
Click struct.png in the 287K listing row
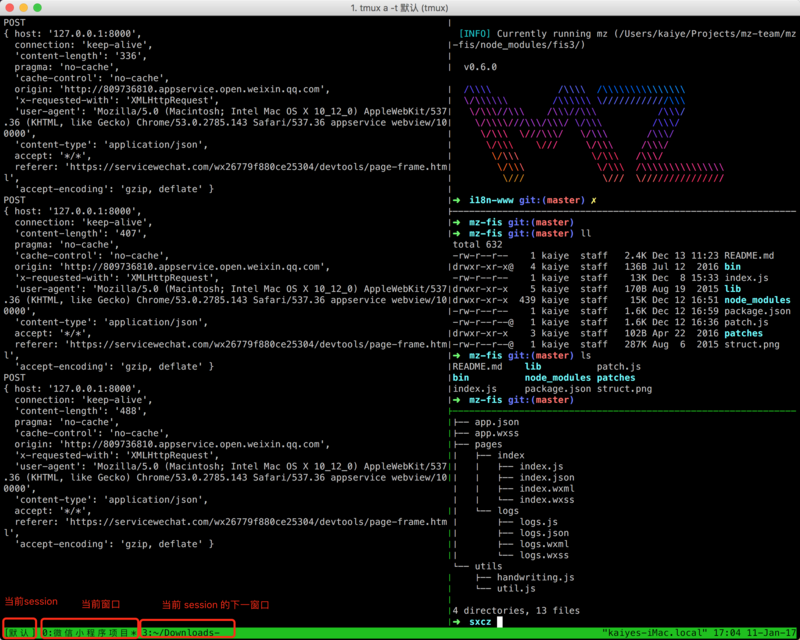[x=752, y=344]
